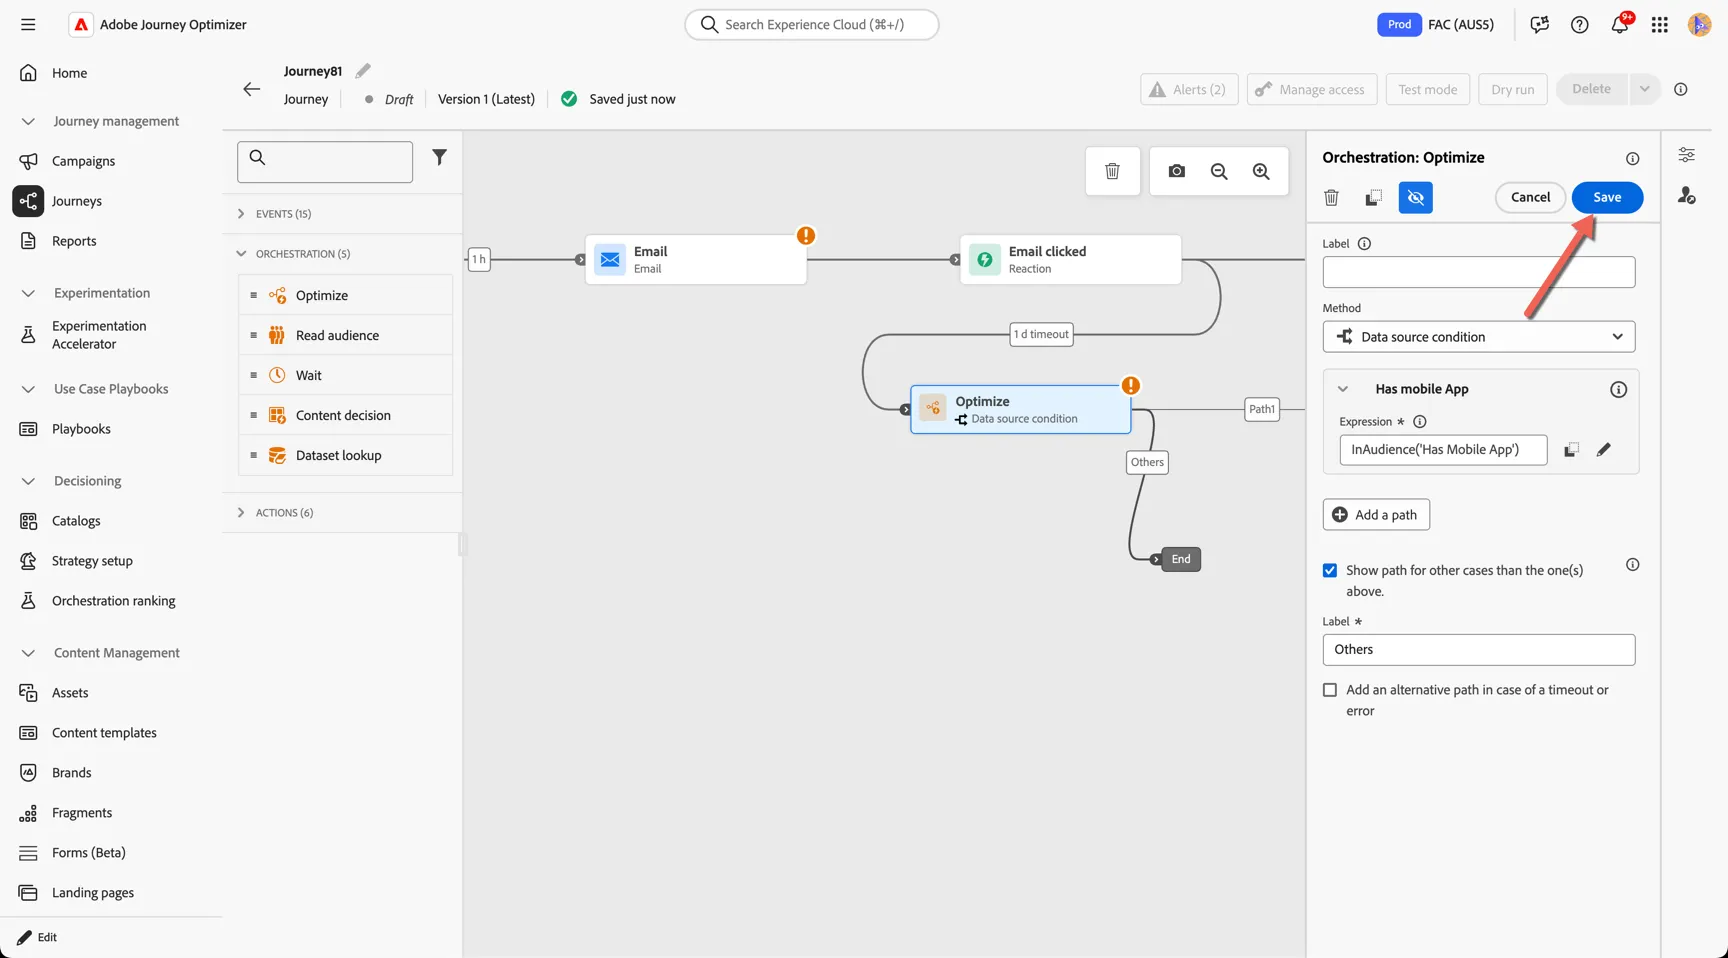The width and height of the screenshot is (1728, 958).
Task: Click the Others label text field
Action: [1479, 650]
